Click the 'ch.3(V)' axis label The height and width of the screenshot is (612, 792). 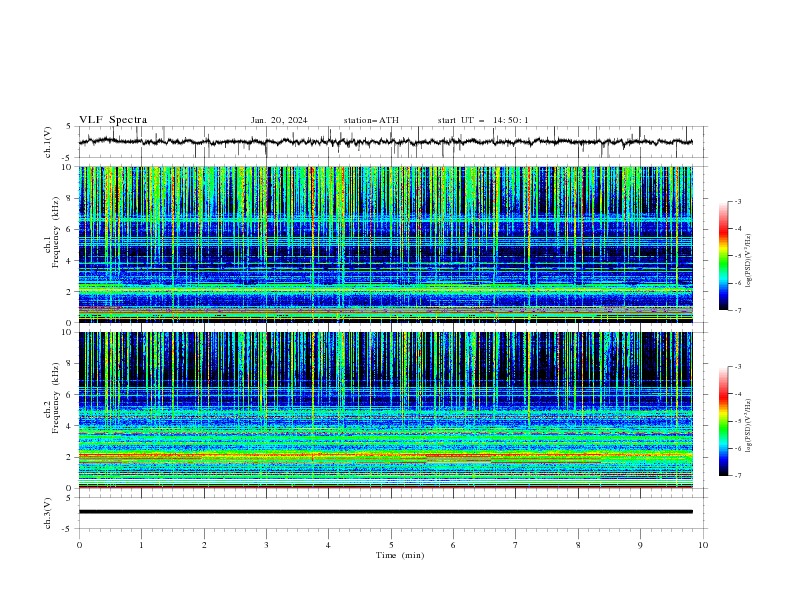[x=48, y=513]
